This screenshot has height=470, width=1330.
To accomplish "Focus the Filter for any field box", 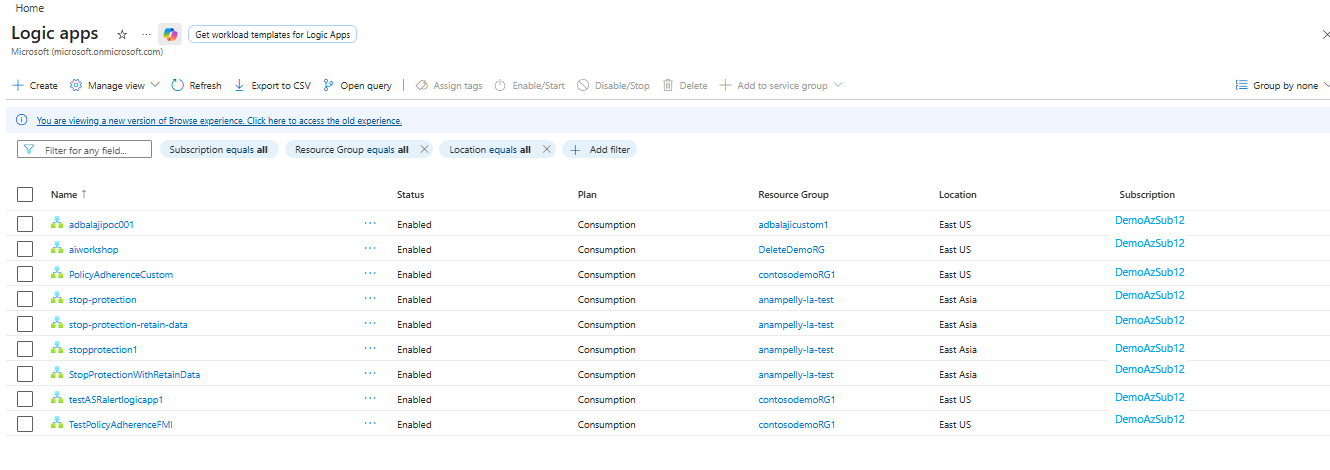I will point(85,149).
